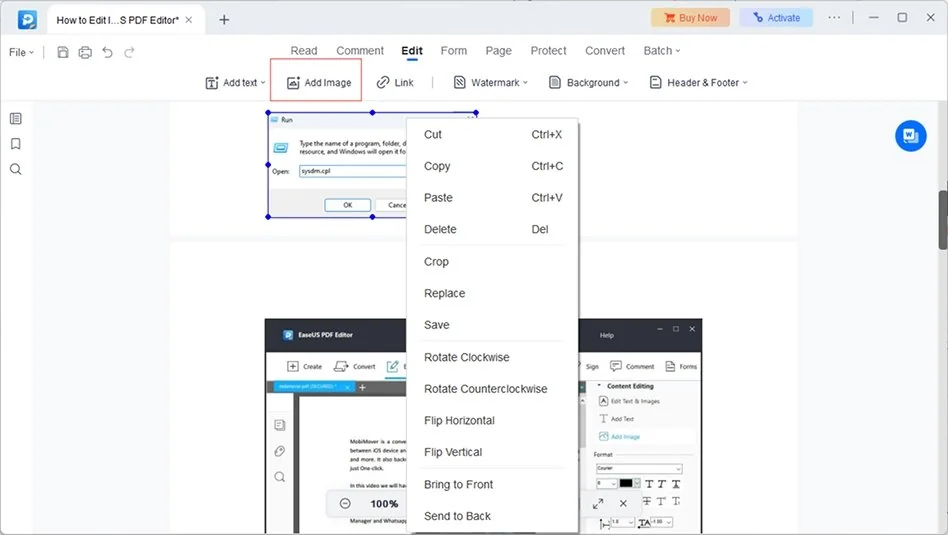The width and height of the screenshot is (948, 535).
Task: Open the search sidebar icon
Action: click(16, 169)
